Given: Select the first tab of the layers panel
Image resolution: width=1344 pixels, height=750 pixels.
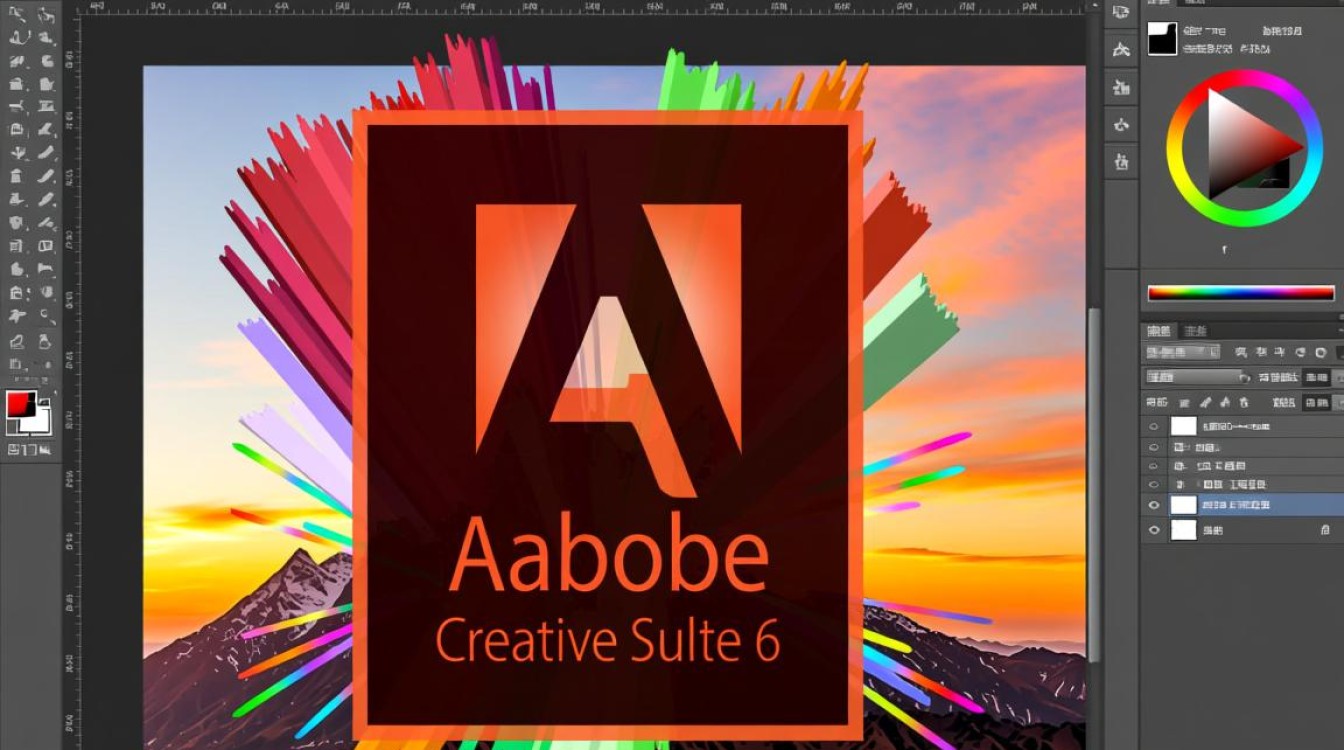Looking at the screenshot, I should point(1159,331).
